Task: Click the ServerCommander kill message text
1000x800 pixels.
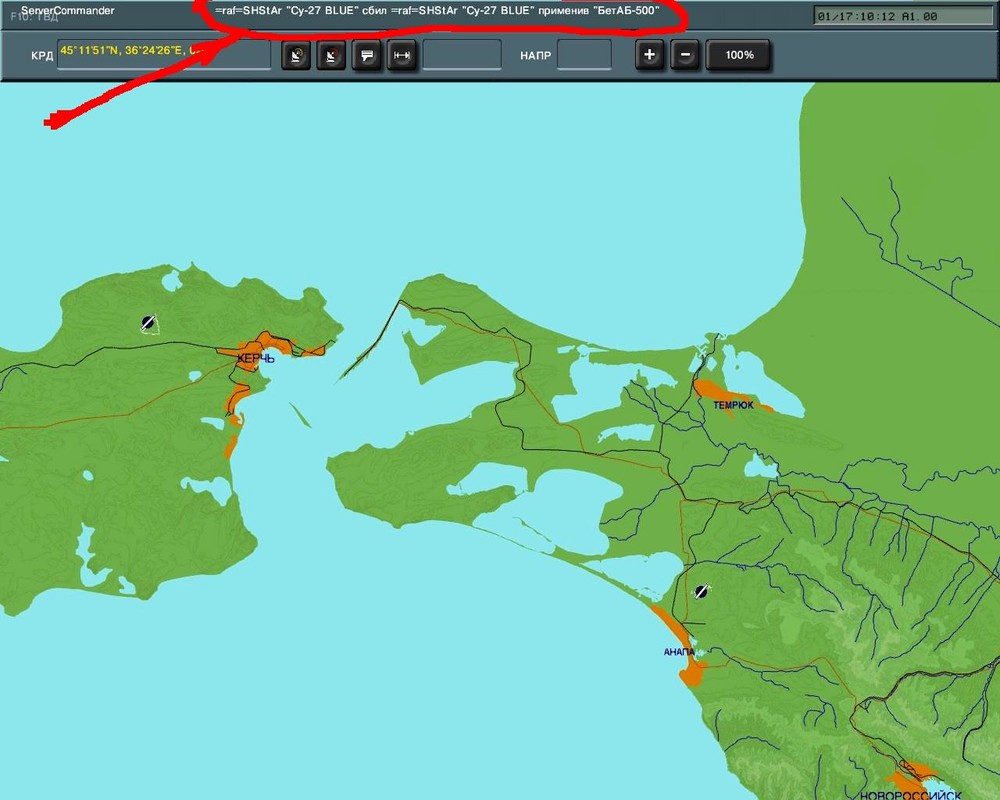Action: coord(437,10)
